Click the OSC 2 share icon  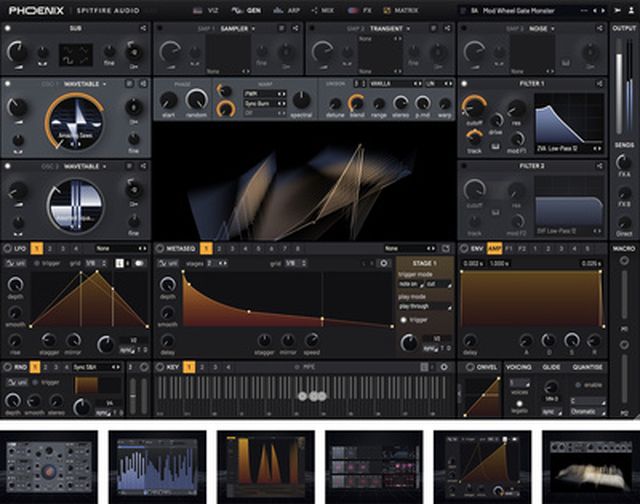(x=143, y=166)
